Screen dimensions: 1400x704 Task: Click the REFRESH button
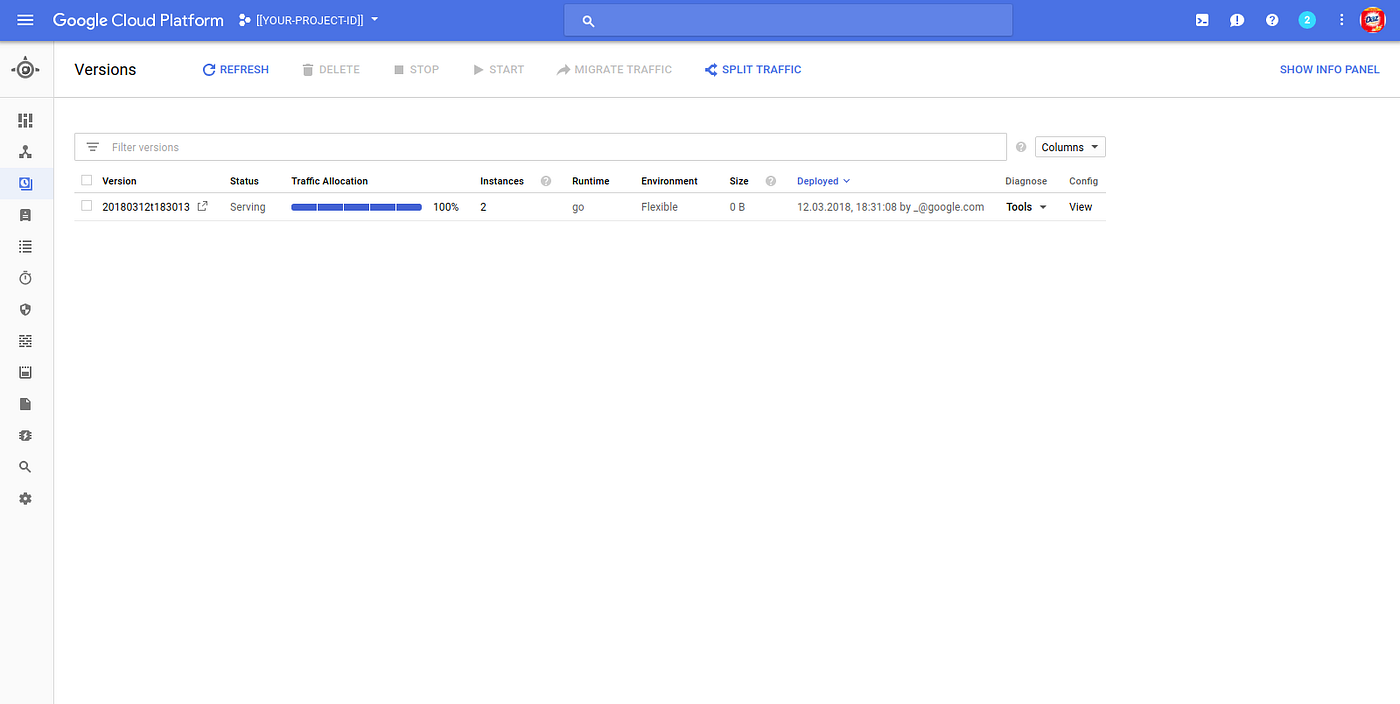235,69
